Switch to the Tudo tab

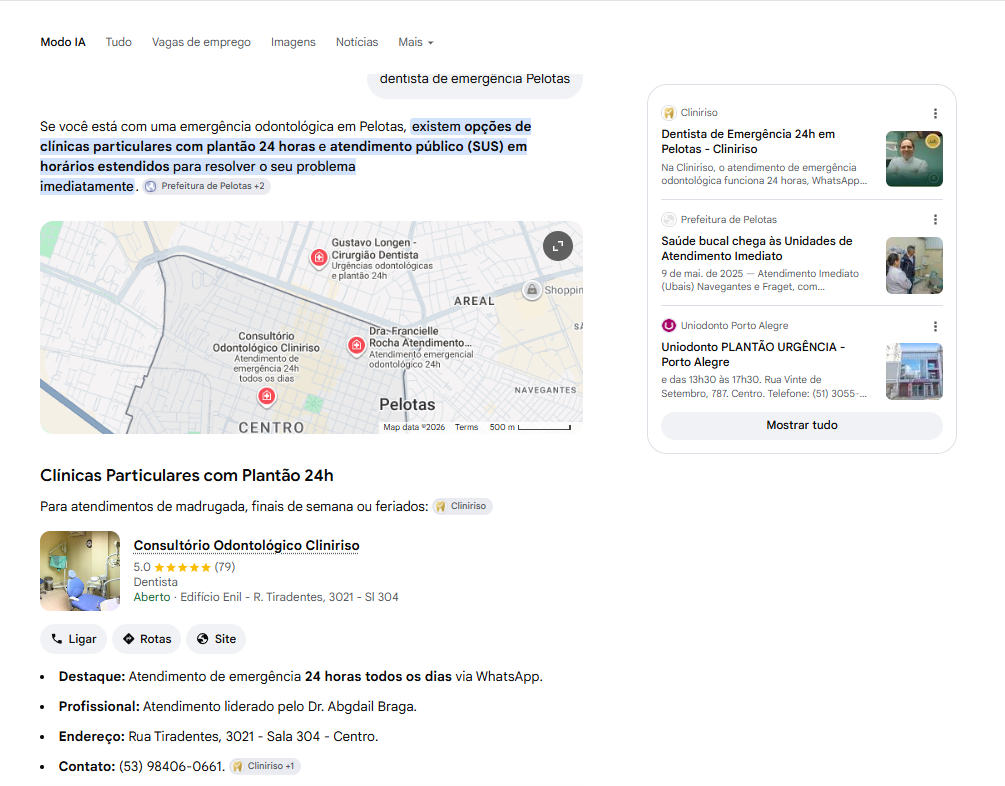click(x=119, y=42)
